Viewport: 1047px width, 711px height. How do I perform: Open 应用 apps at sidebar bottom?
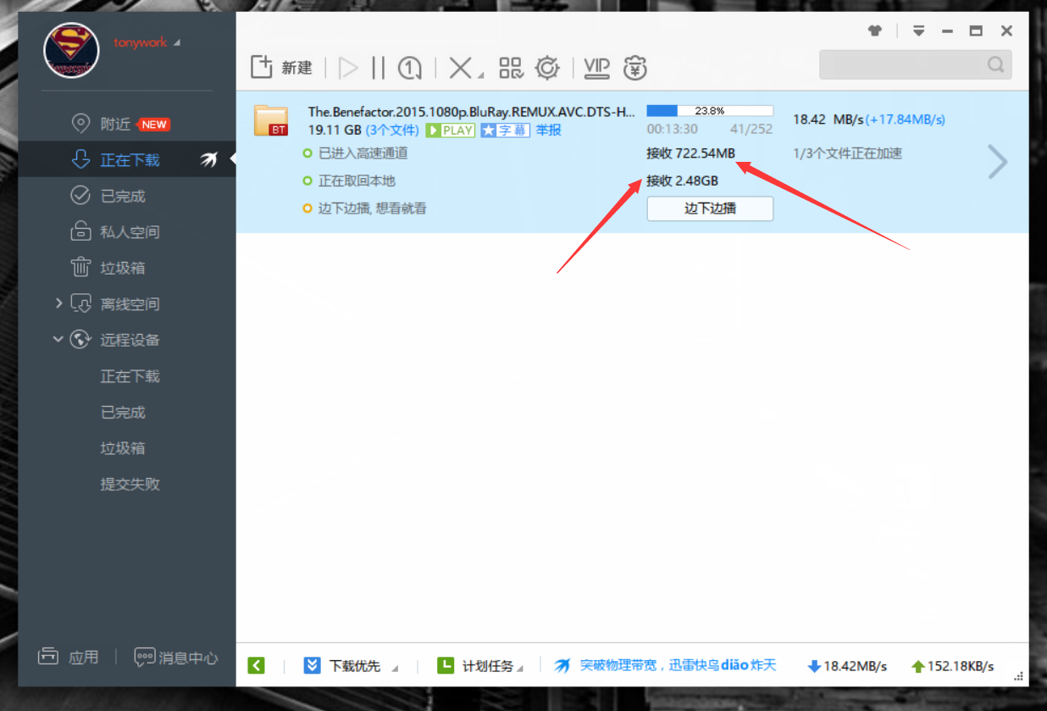pyautogui.click(x=68, y=657)
